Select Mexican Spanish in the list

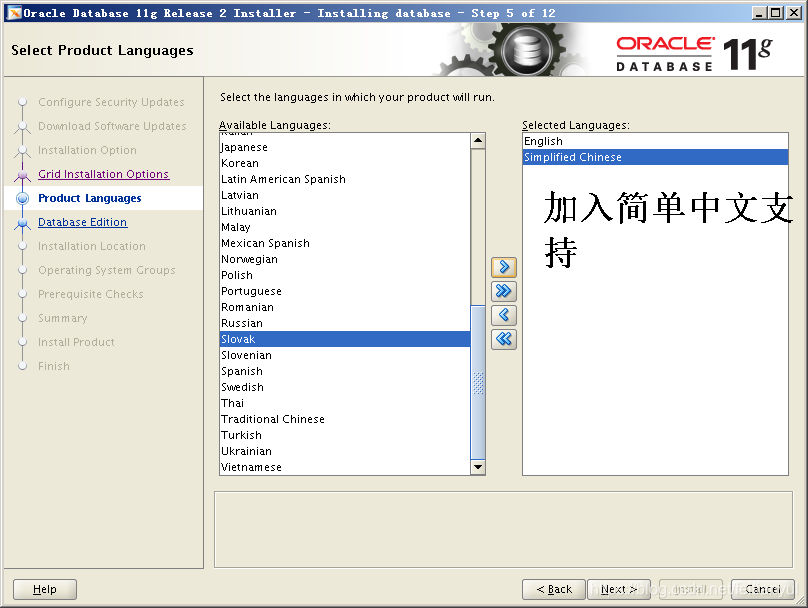click(345, 243)
